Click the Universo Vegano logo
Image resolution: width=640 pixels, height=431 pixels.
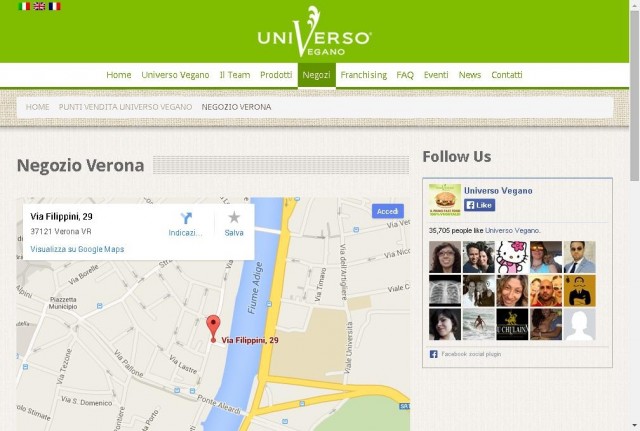point(314,31)
